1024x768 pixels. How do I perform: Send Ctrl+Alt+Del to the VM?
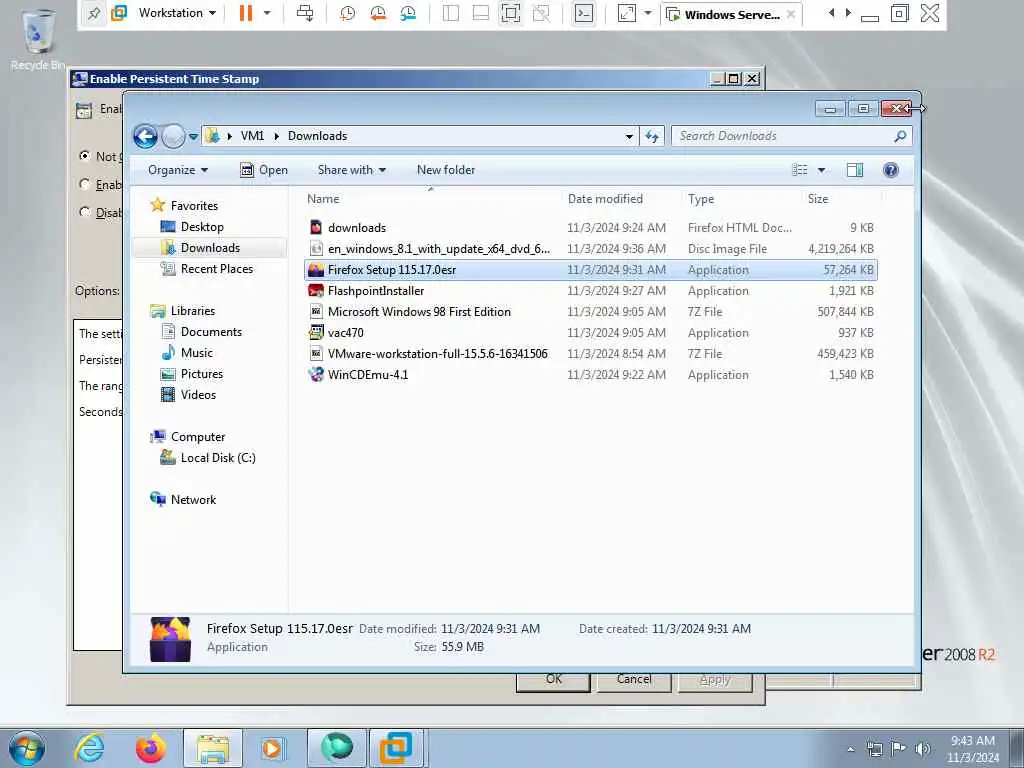click(305, 13)
